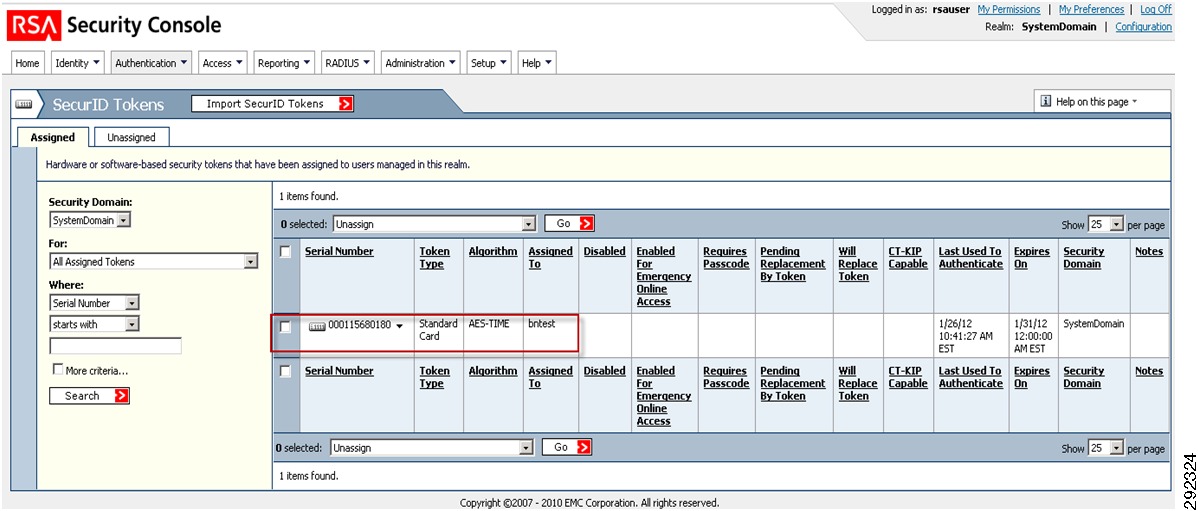The image size is (1198, 511).
Task: Open the Setup menu
Action: pos(489,63)
